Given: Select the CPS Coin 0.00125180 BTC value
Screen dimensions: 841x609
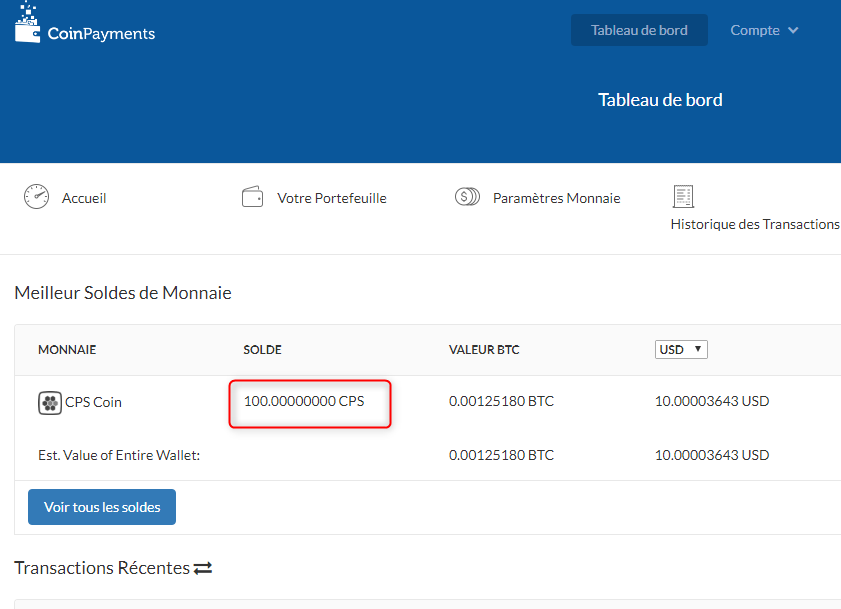Looking at the screenshot, I should 501,401.
